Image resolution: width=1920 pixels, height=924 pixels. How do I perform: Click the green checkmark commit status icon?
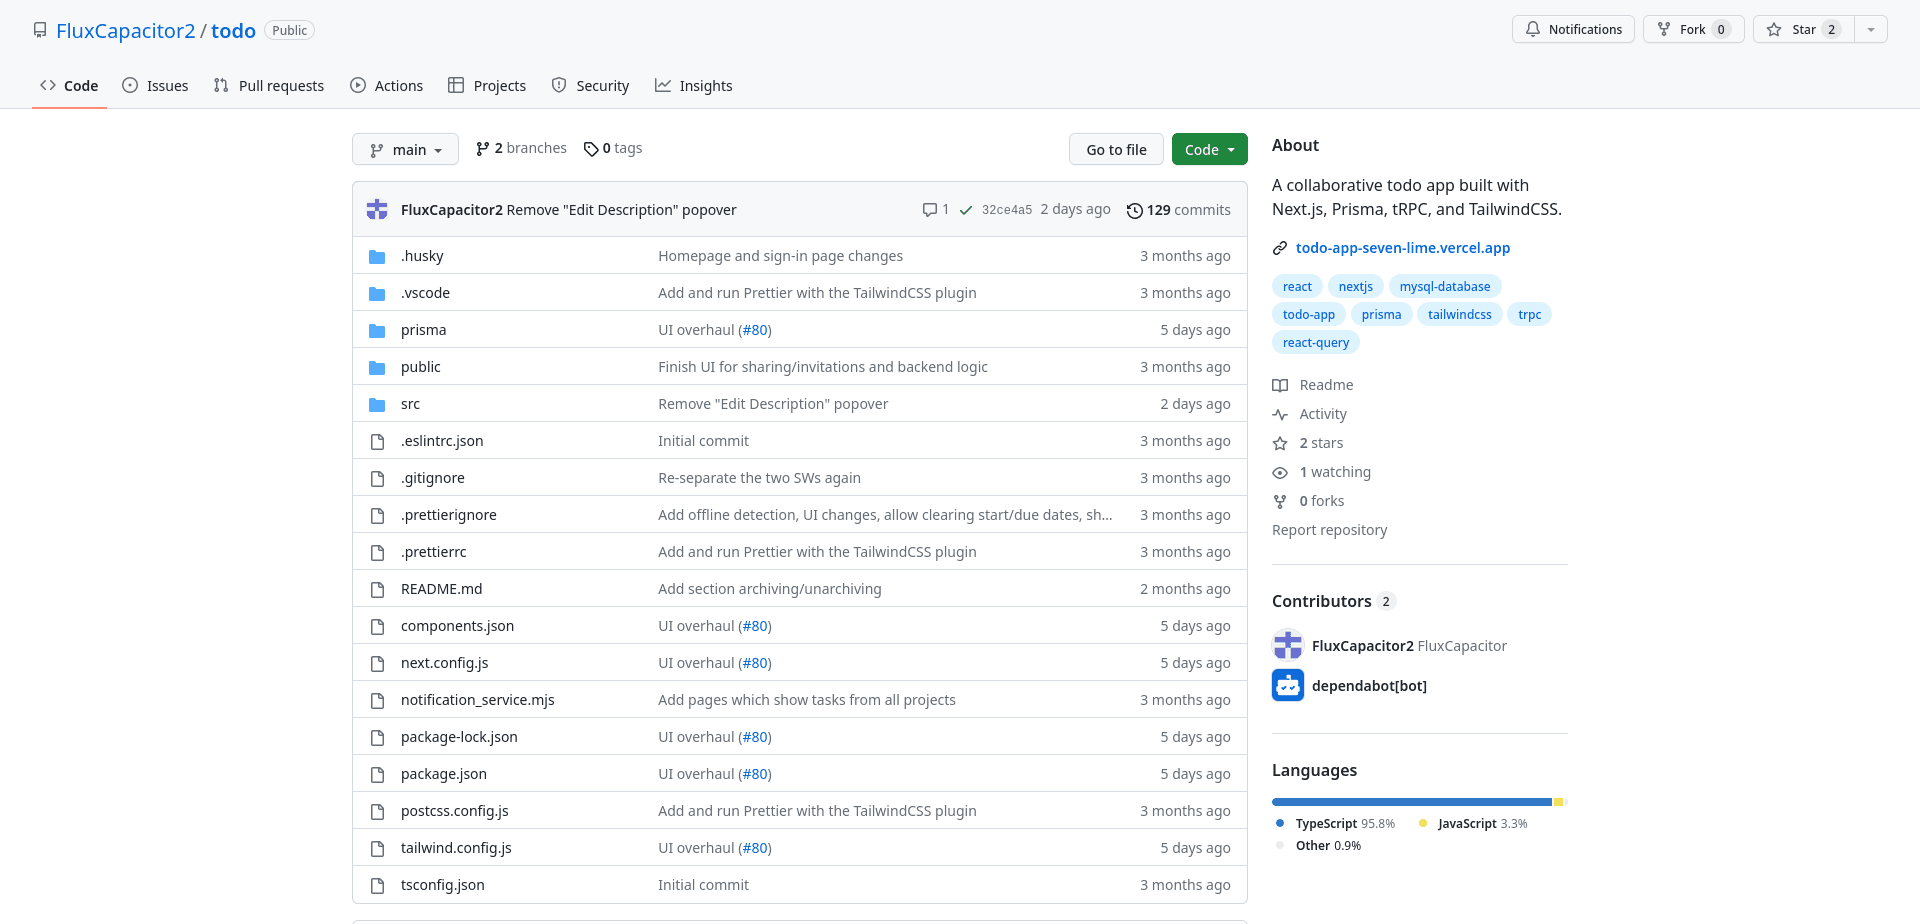tap(965, 210)
